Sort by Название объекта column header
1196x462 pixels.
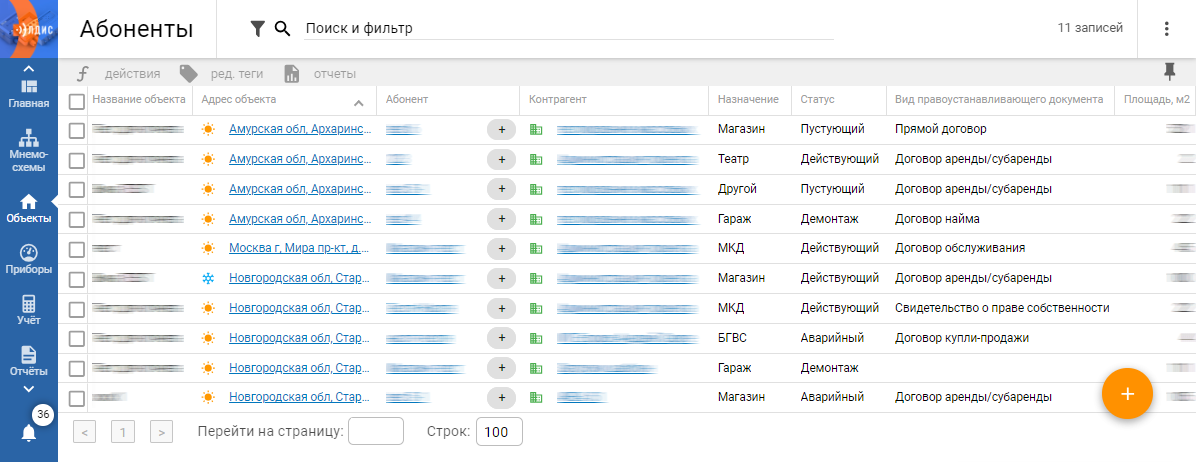(x=139, y=100)
